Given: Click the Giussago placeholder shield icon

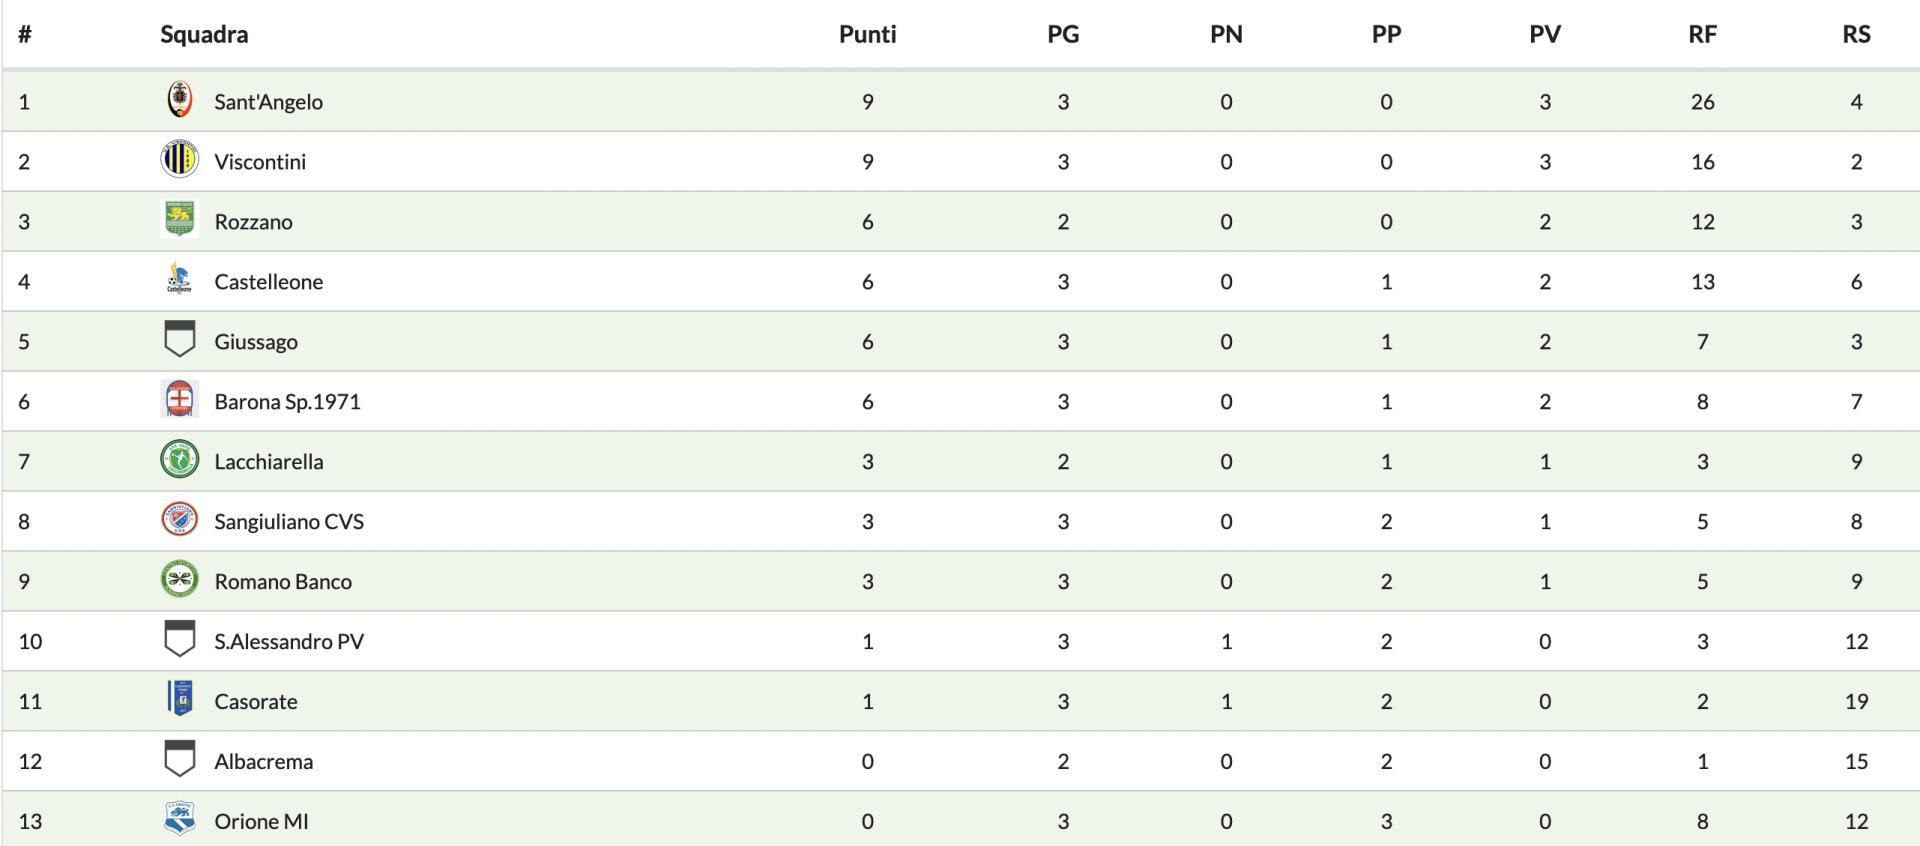Looking at the screenshot, I should pyautogui.click(x=180, y=340).
